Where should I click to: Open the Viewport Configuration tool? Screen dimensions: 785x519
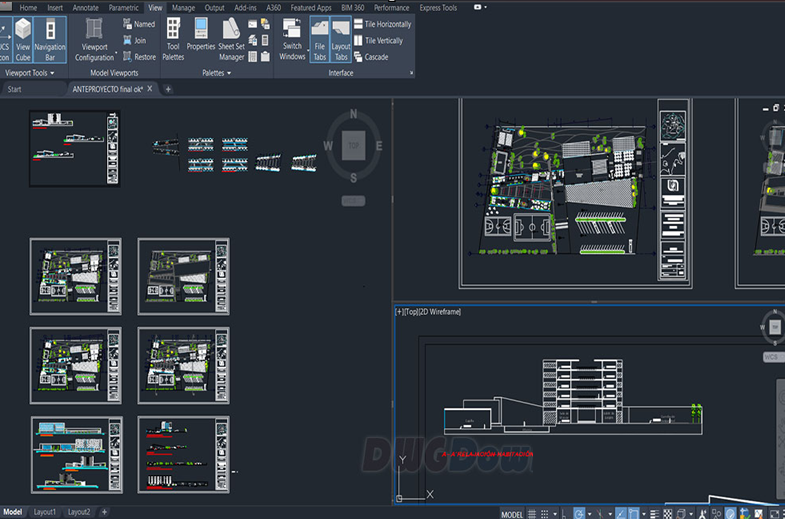point(94,40)
